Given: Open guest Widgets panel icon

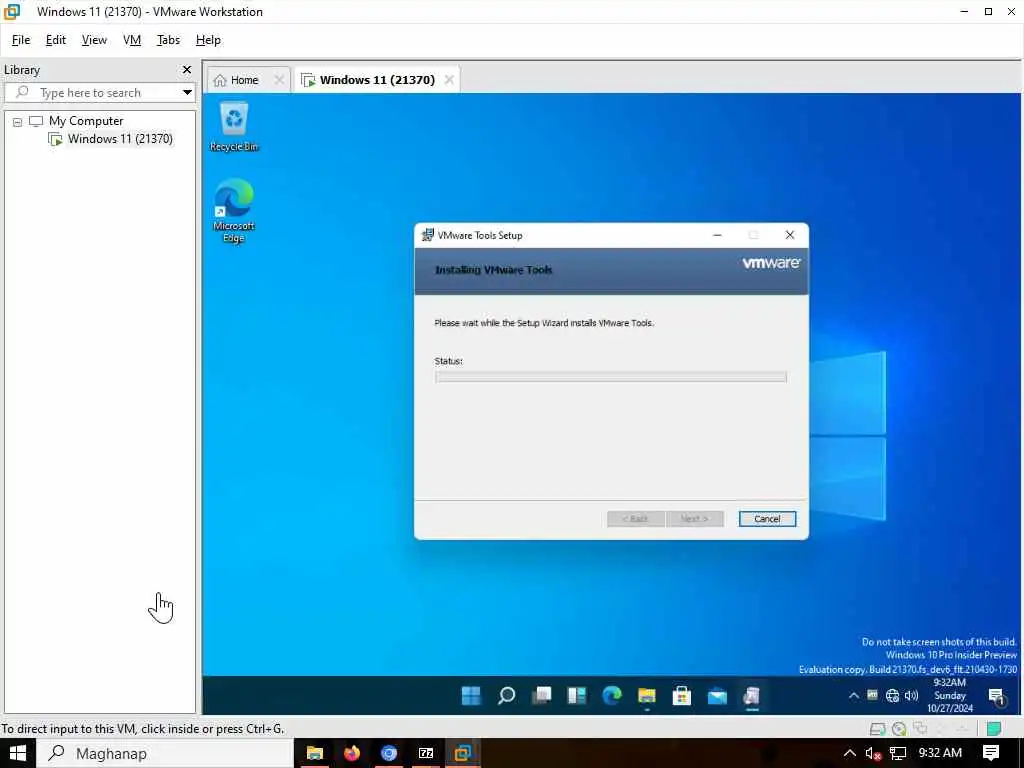Looking at the screenshot, I should coord(577,696).
